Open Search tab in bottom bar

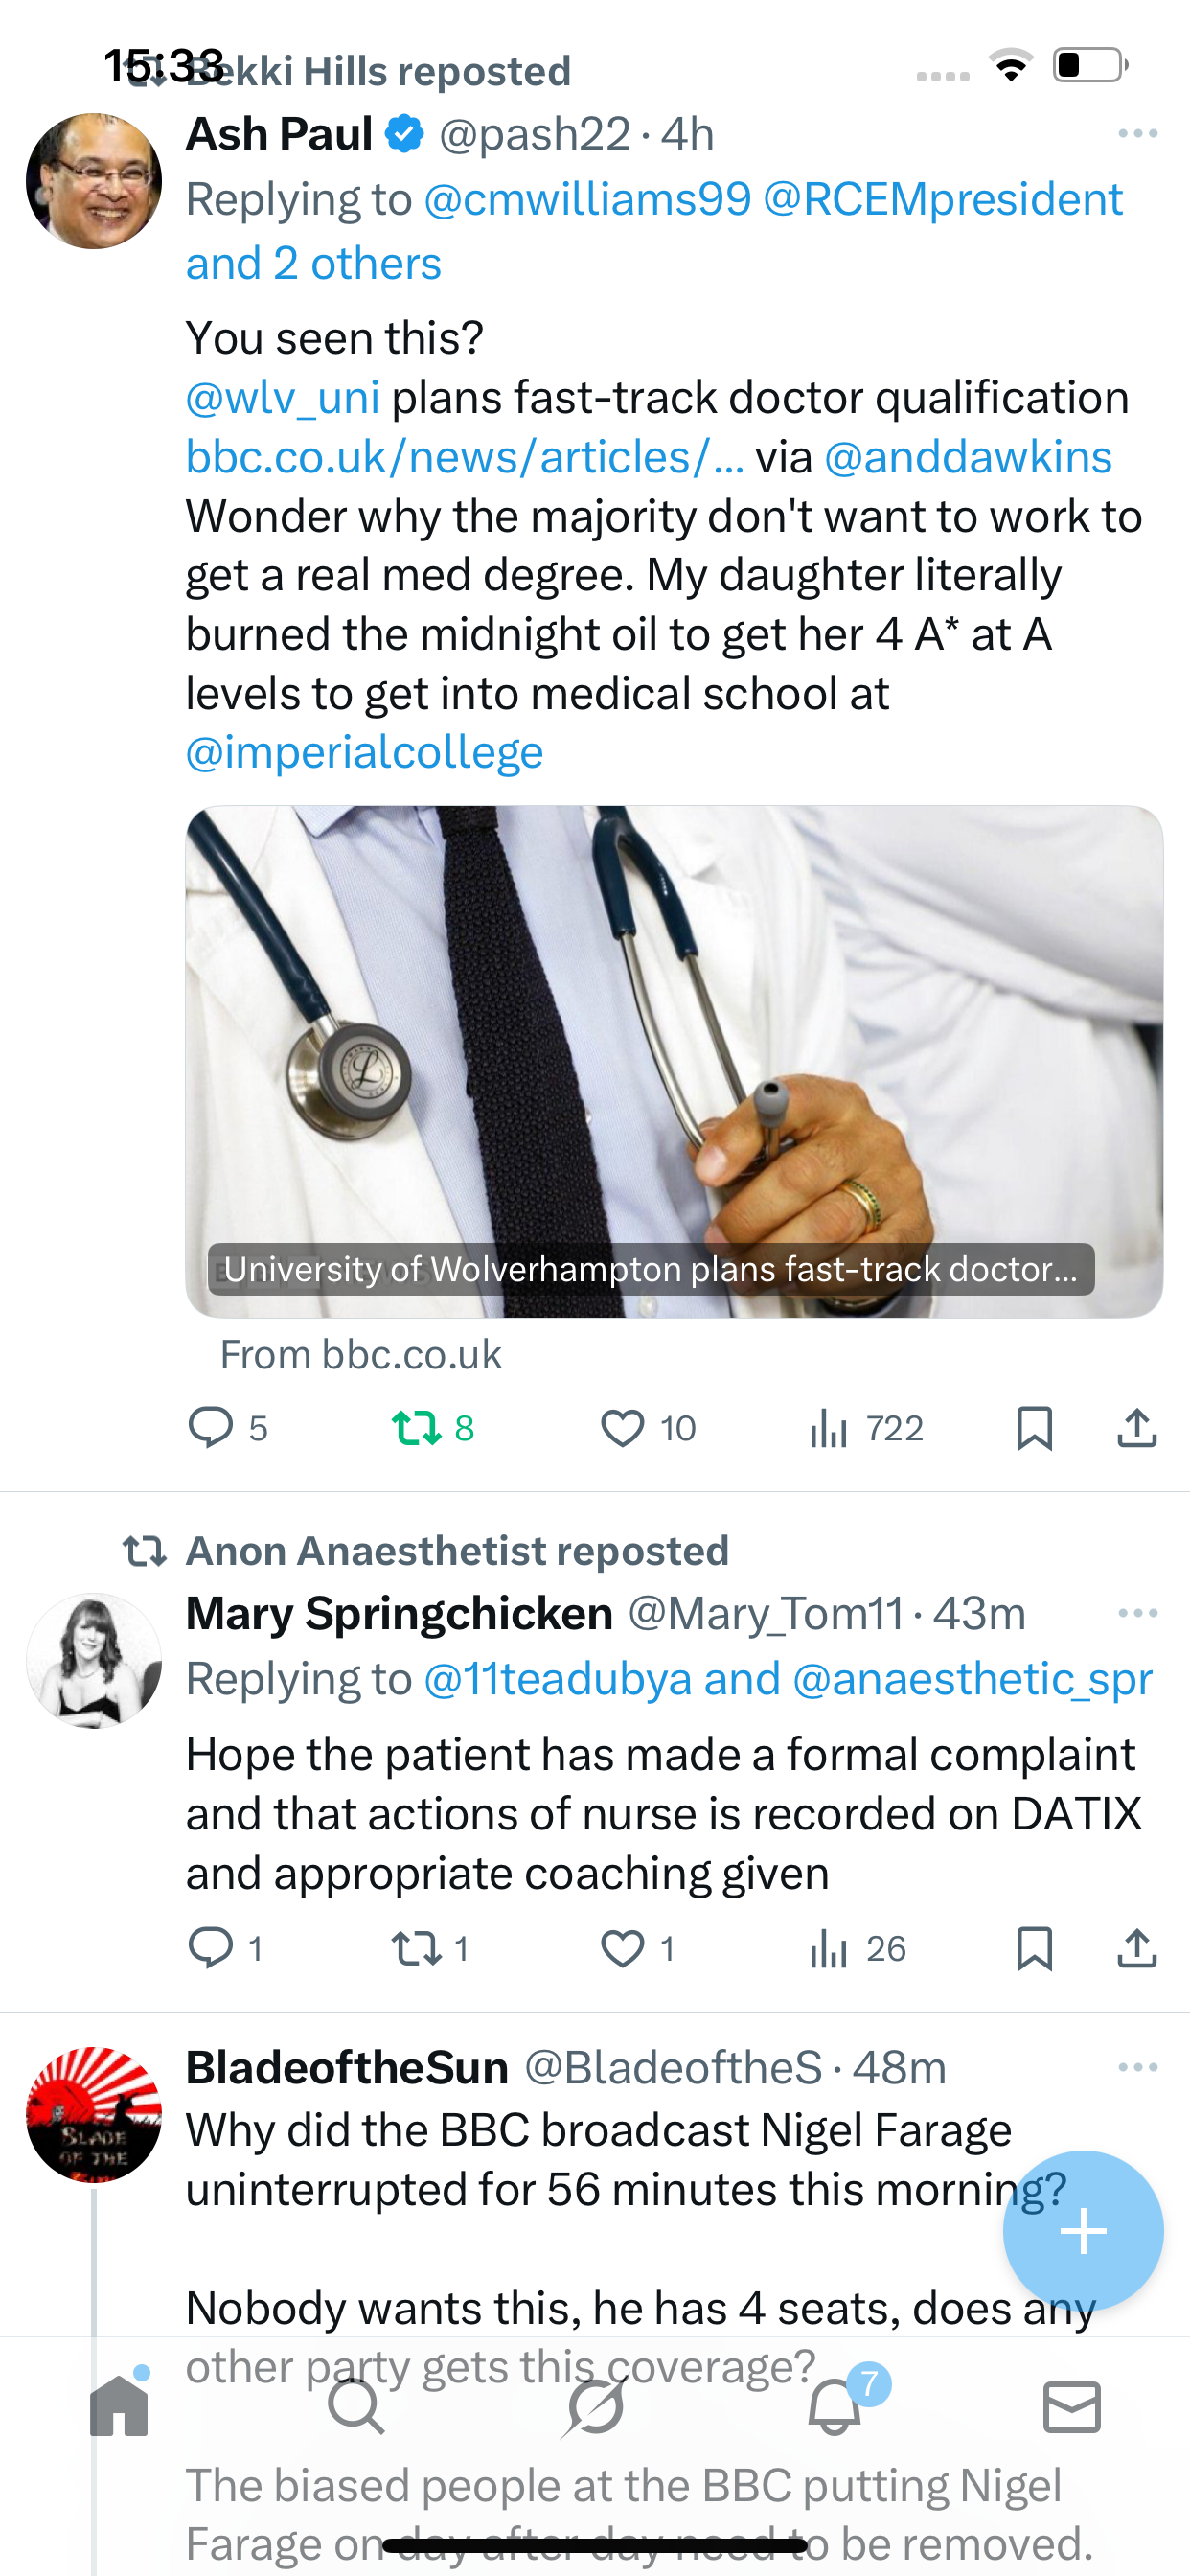[x=356, y=2406]
